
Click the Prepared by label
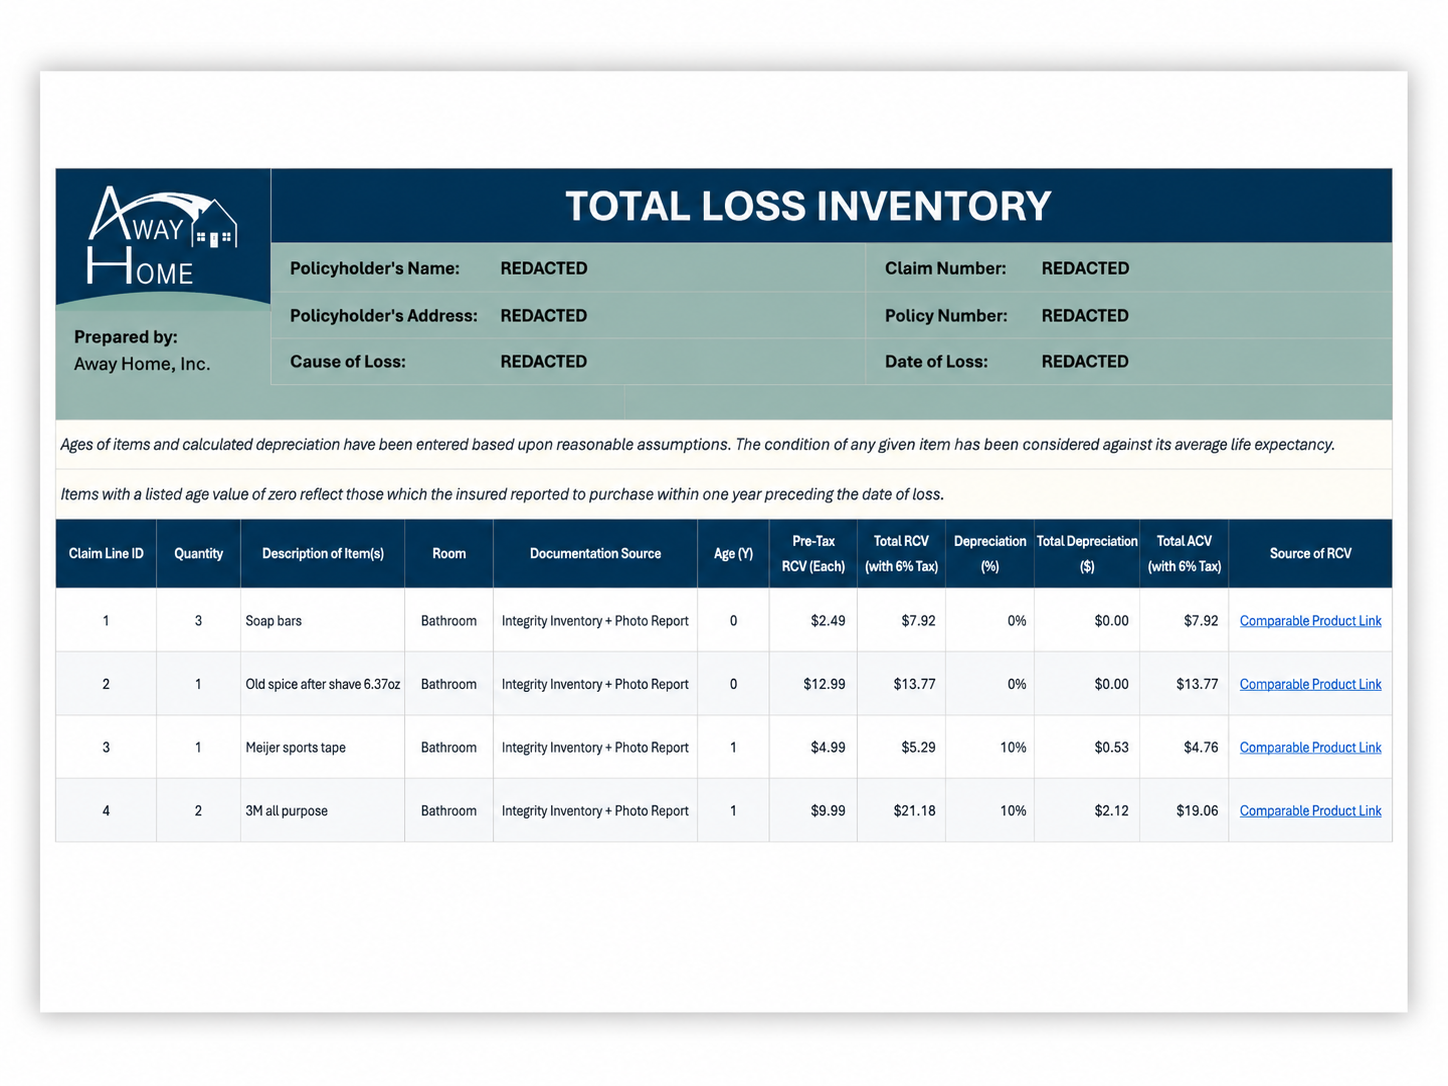point(126,337)
